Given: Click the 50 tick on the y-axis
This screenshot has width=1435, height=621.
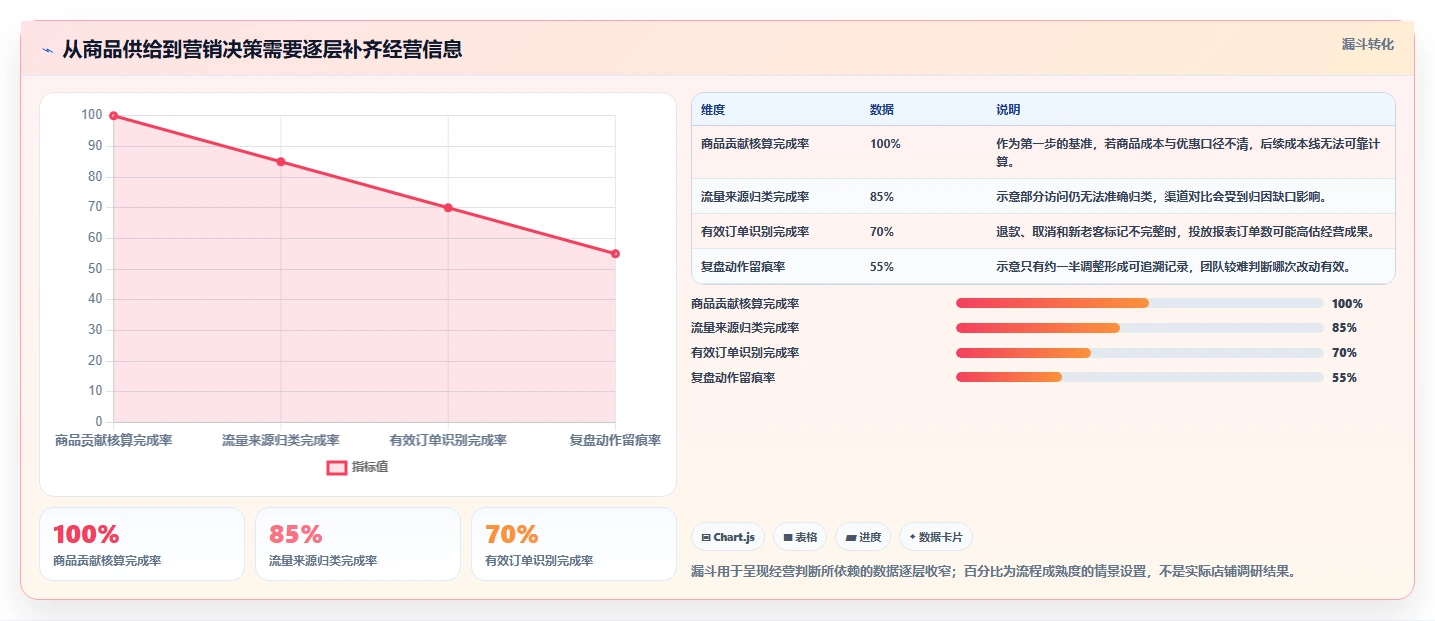Looking at the screenshot, I should pyautogui.click(x=95, y=269).
